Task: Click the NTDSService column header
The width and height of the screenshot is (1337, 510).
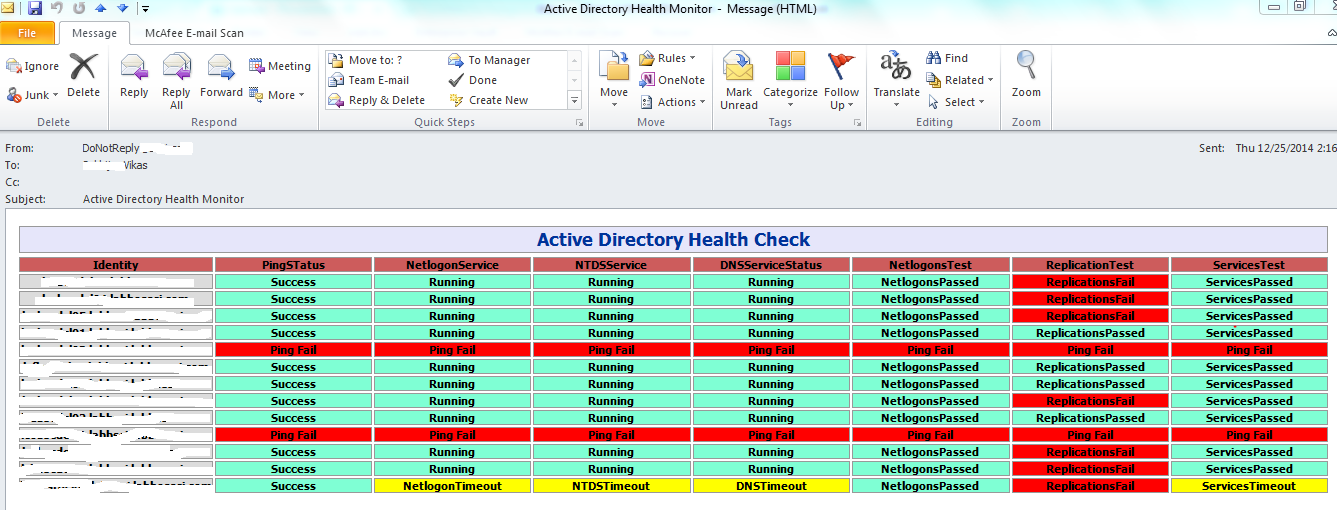Action: click(611, 265)
